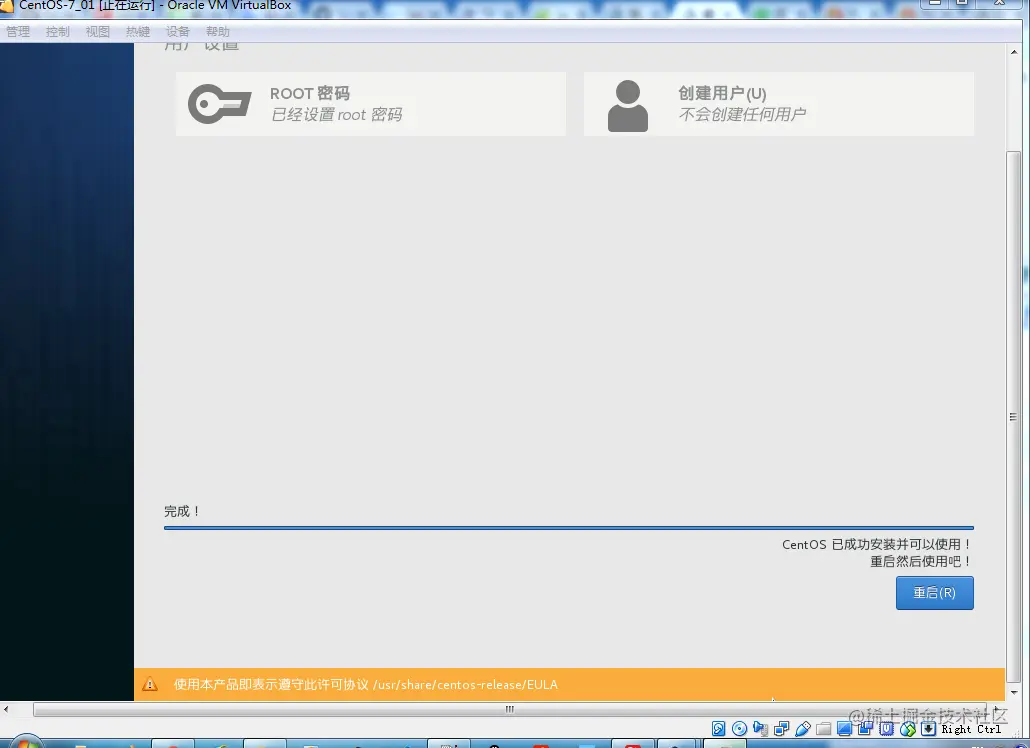Click the 重启(R) reboot button
This screenshot has height=748, width=1030.
(x=934, y=593)
